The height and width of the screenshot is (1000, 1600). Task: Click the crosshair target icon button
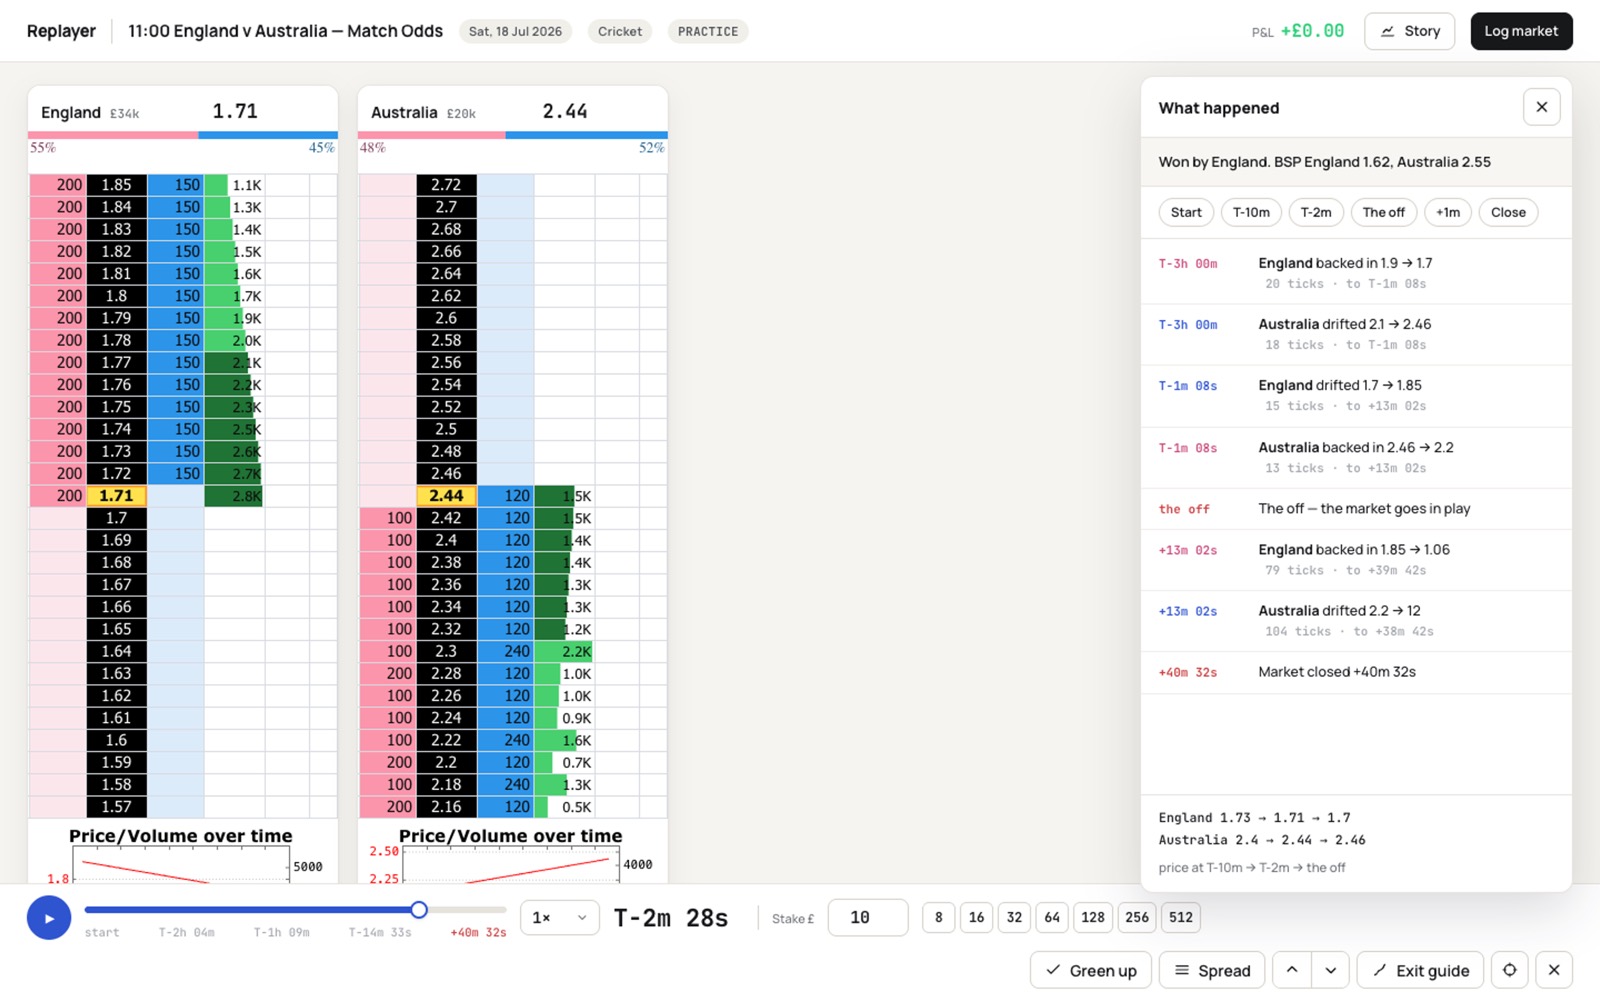tap(1510, 970)
